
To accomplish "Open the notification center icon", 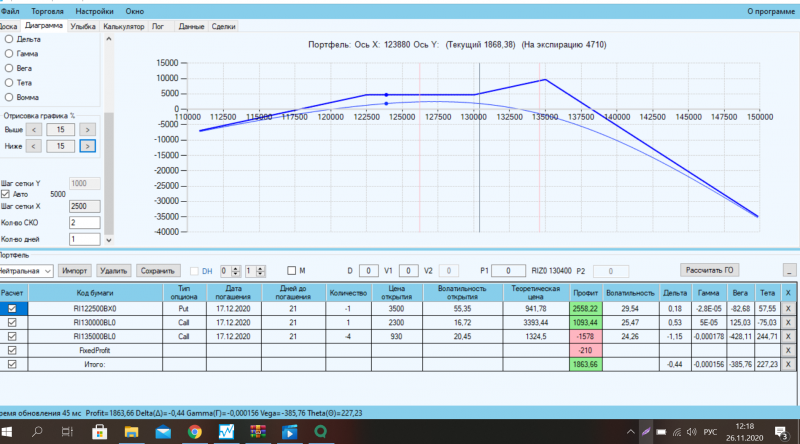I will click(781, 433).
